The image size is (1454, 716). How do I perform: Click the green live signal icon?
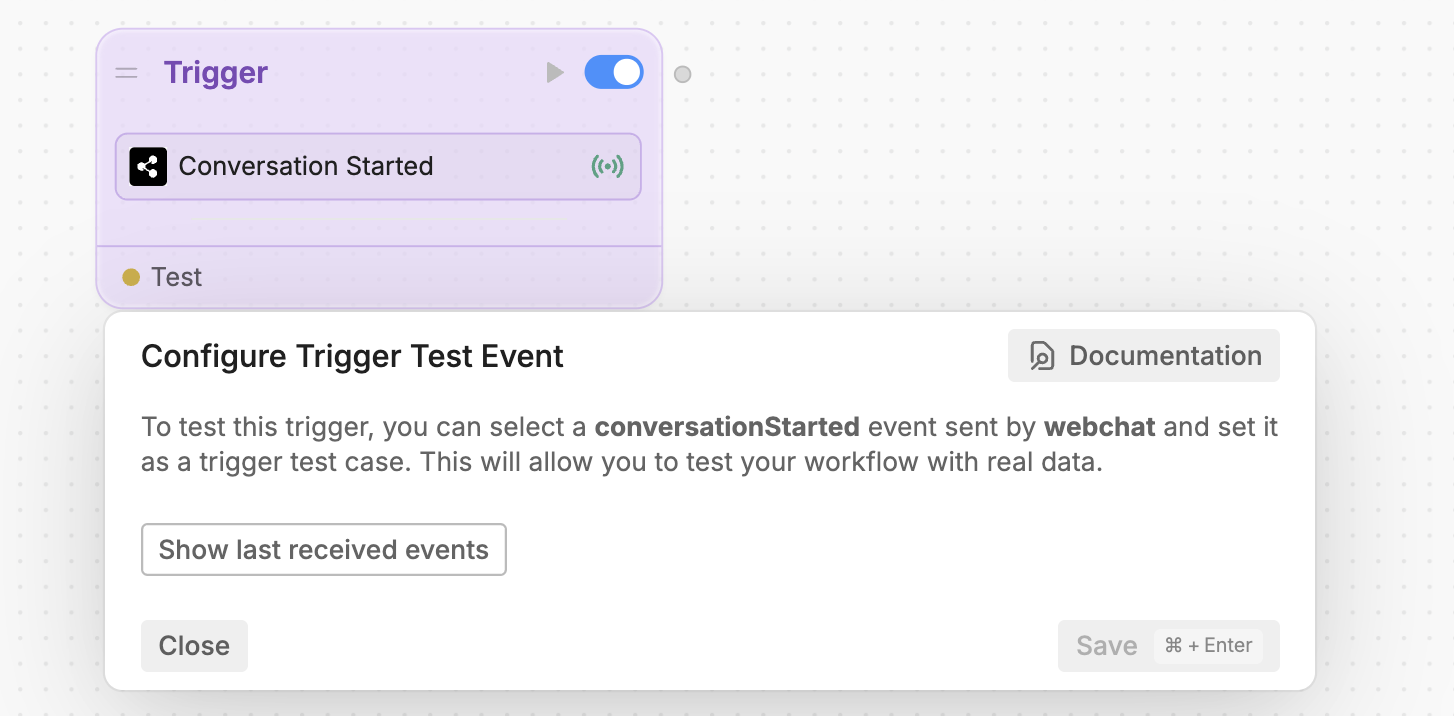607,166
